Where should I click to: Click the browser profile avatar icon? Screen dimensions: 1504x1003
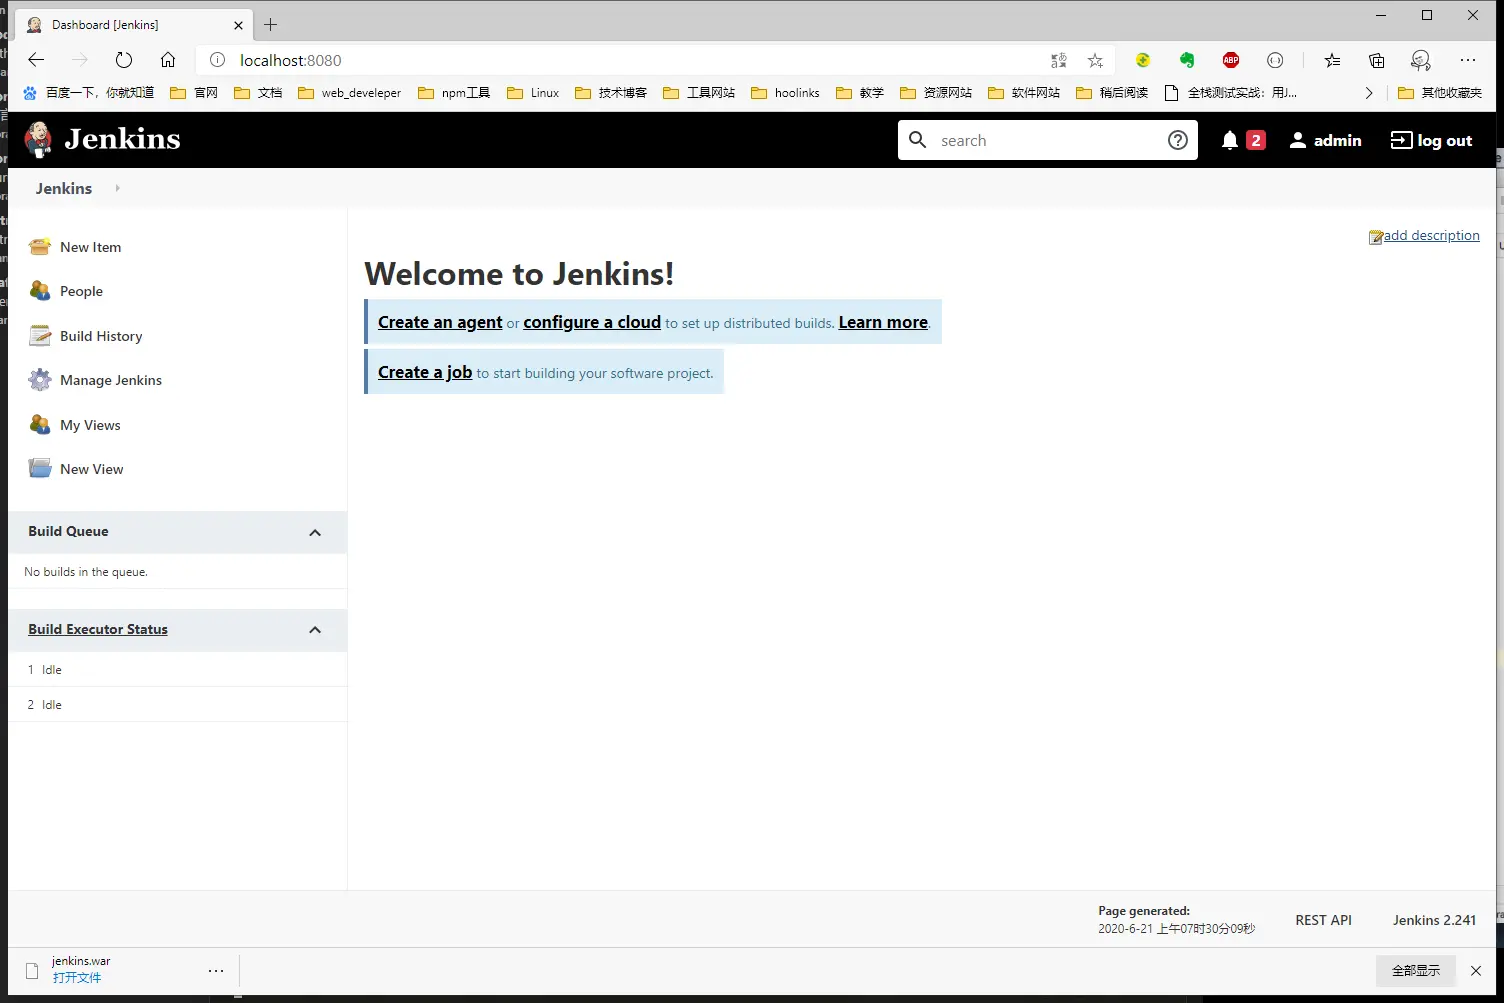pyautogui.click(x=1421, y=60)
